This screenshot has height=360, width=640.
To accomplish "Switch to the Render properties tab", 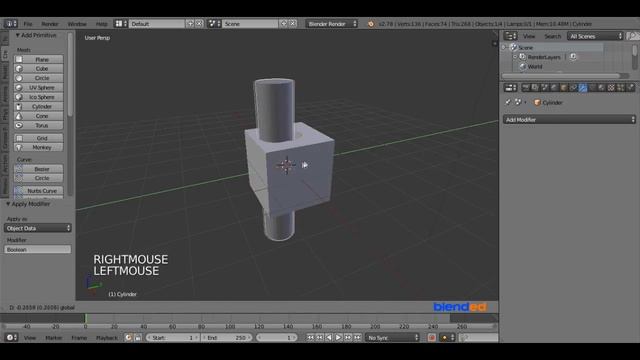I will click(526, 87).
